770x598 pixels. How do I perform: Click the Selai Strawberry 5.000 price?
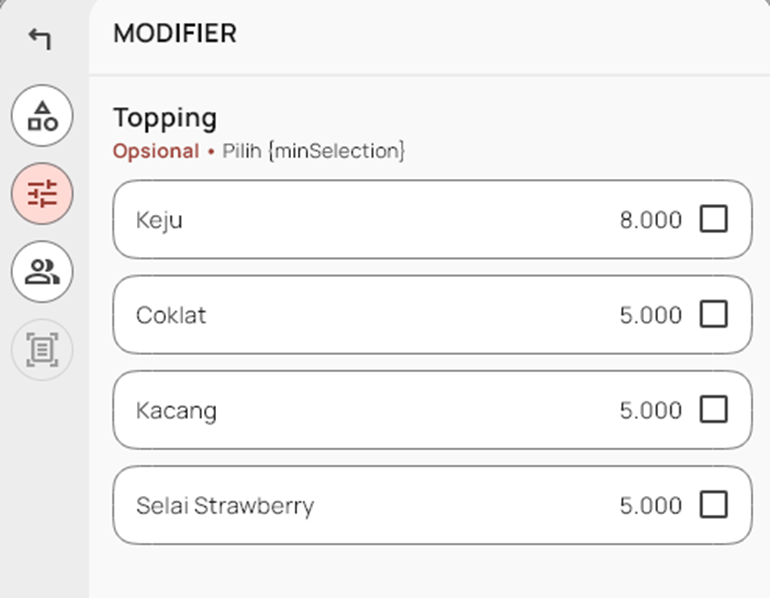pos(650,505)
